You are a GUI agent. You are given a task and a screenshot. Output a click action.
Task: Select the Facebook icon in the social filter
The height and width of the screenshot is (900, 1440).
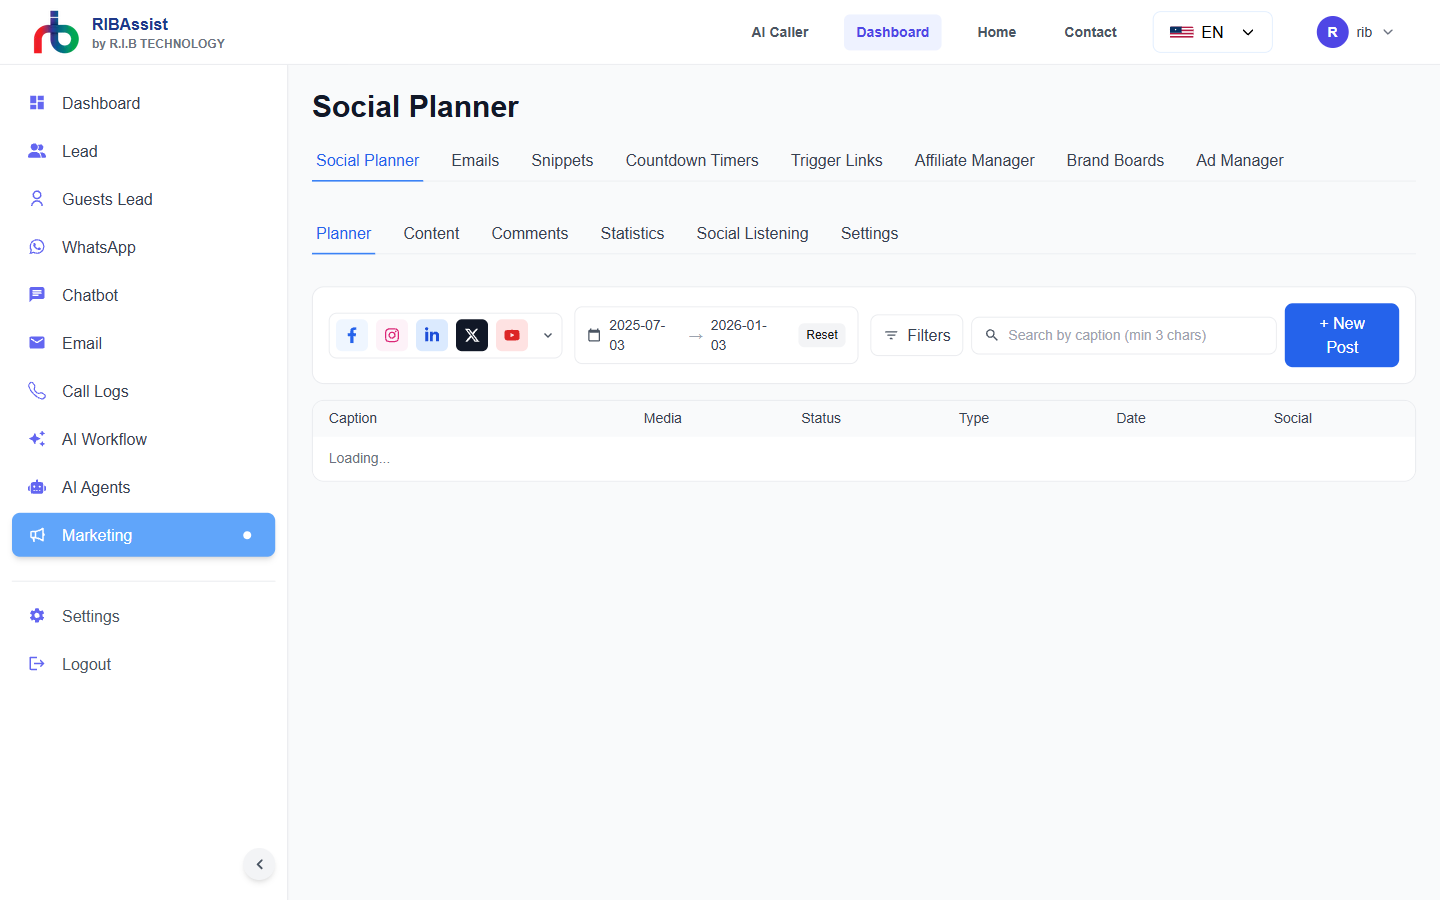click(x=351, y=335)
